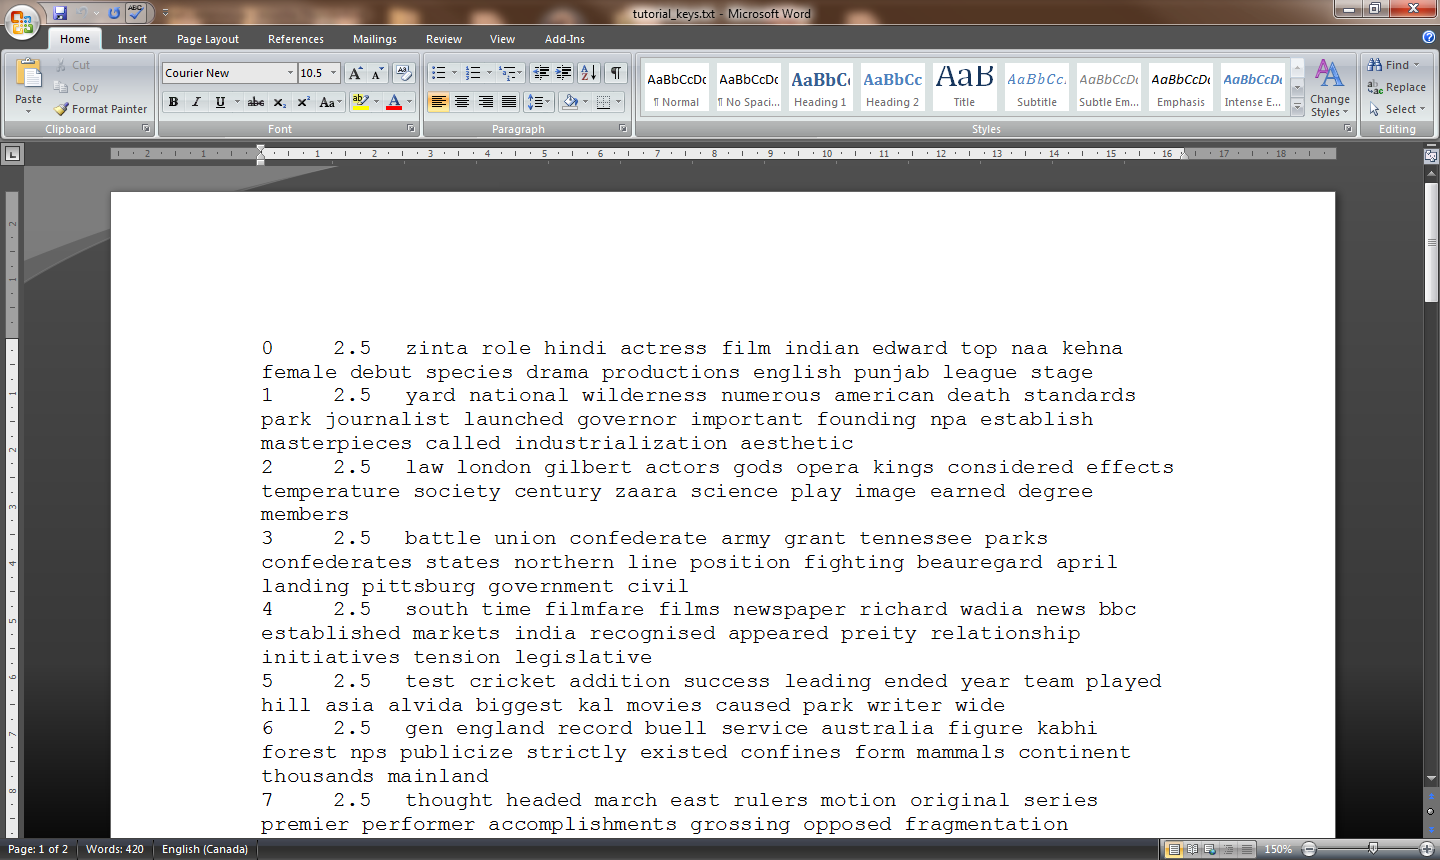
Task: Switch to the Page Layout ribbon tab
Action: click(207, 39)
